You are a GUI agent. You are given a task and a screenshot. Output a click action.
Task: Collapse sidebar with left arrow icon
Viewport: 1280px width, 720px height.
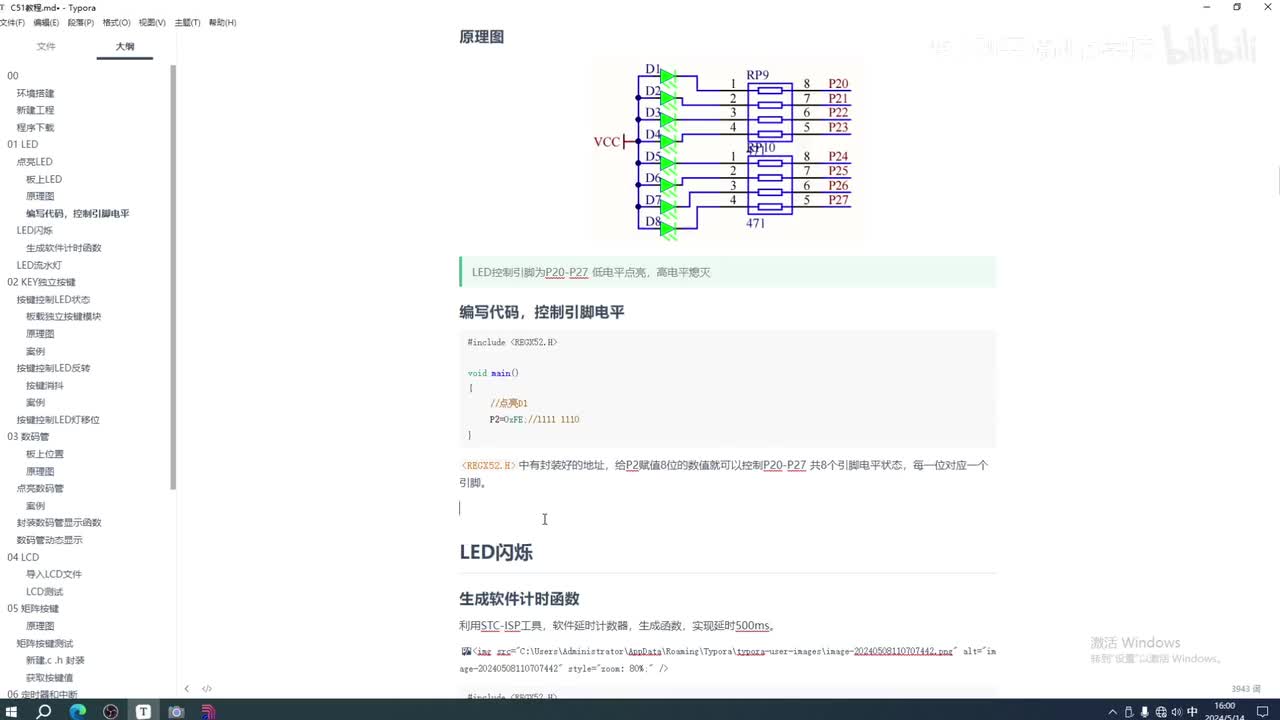point(187,688)
